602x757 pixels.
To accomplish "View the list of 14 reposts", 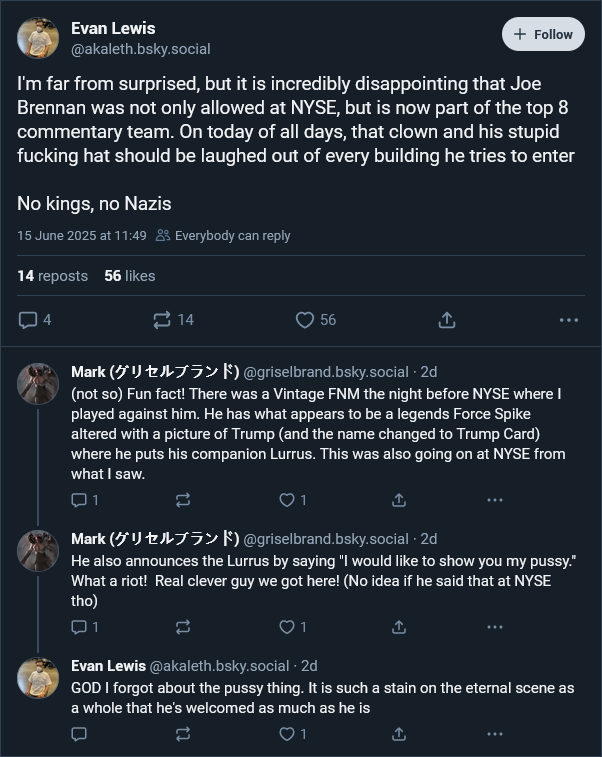I will pyautogui.click(x=53, y=276).
